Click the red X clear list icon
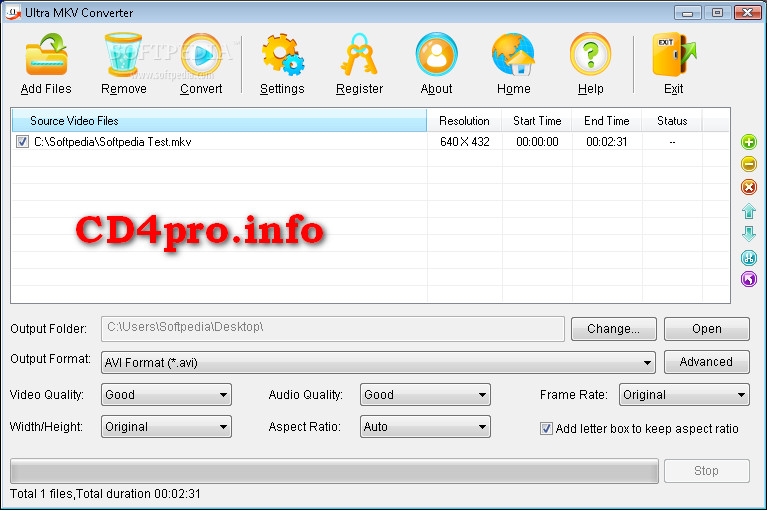This screenshot has width=767, height=510. 748,187
